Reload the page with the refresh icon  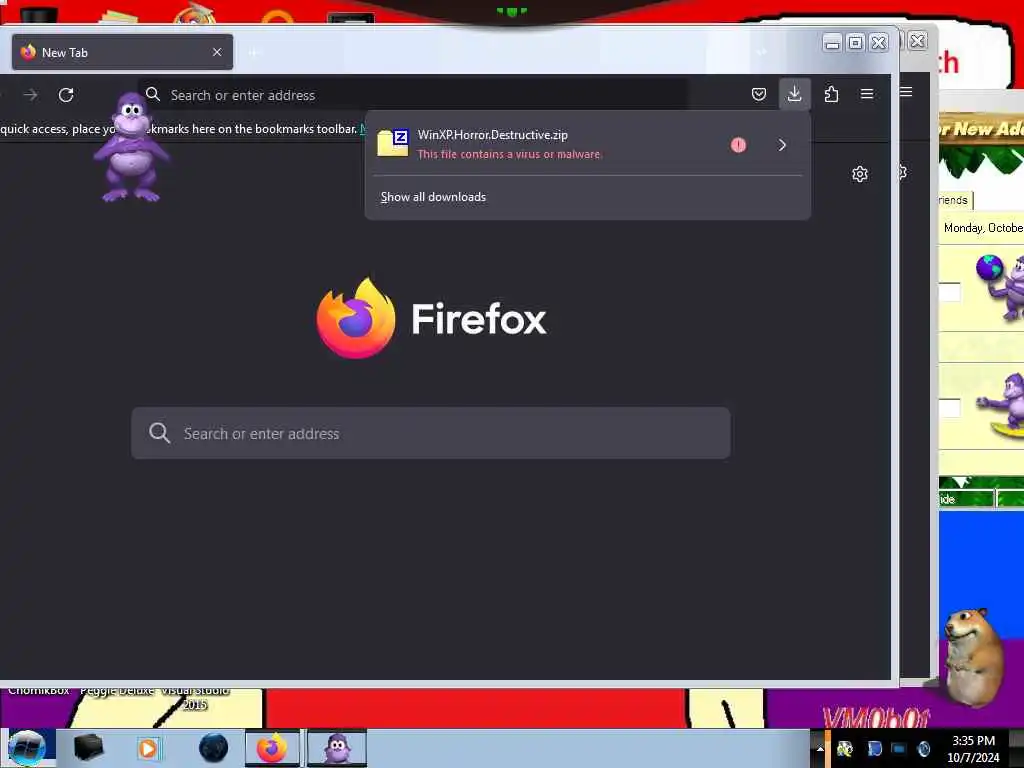(66, 95)
